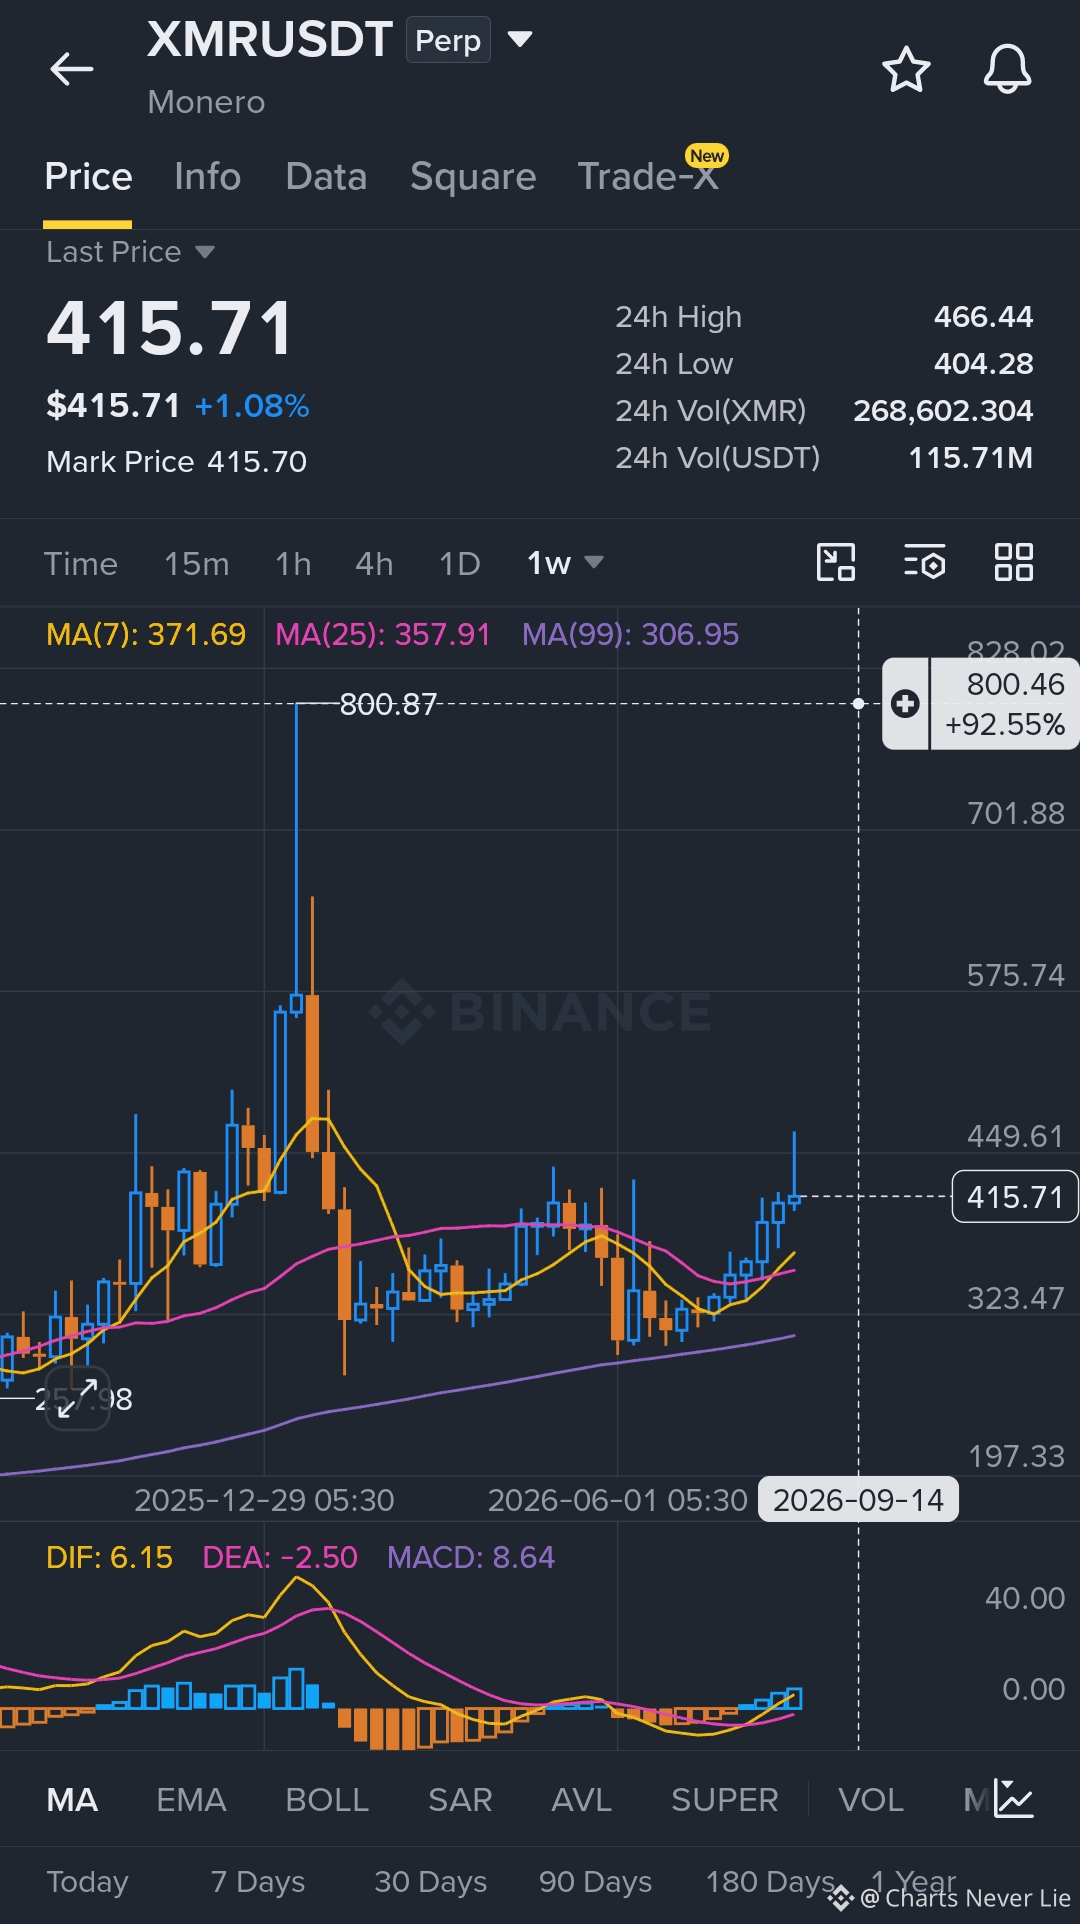Open the Trade-X tab
Screen dimensions: 1080x1924
click(648, 177)
